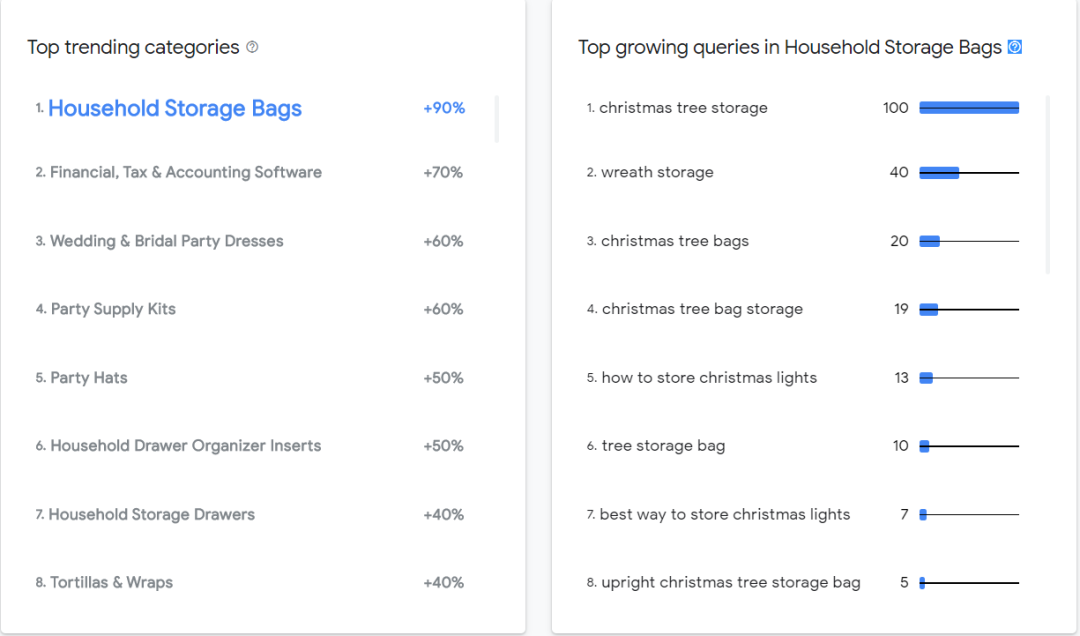Open the 'tree storage bag' query
Viewport: 1080px width, 636px height.
tap(663, 446)
